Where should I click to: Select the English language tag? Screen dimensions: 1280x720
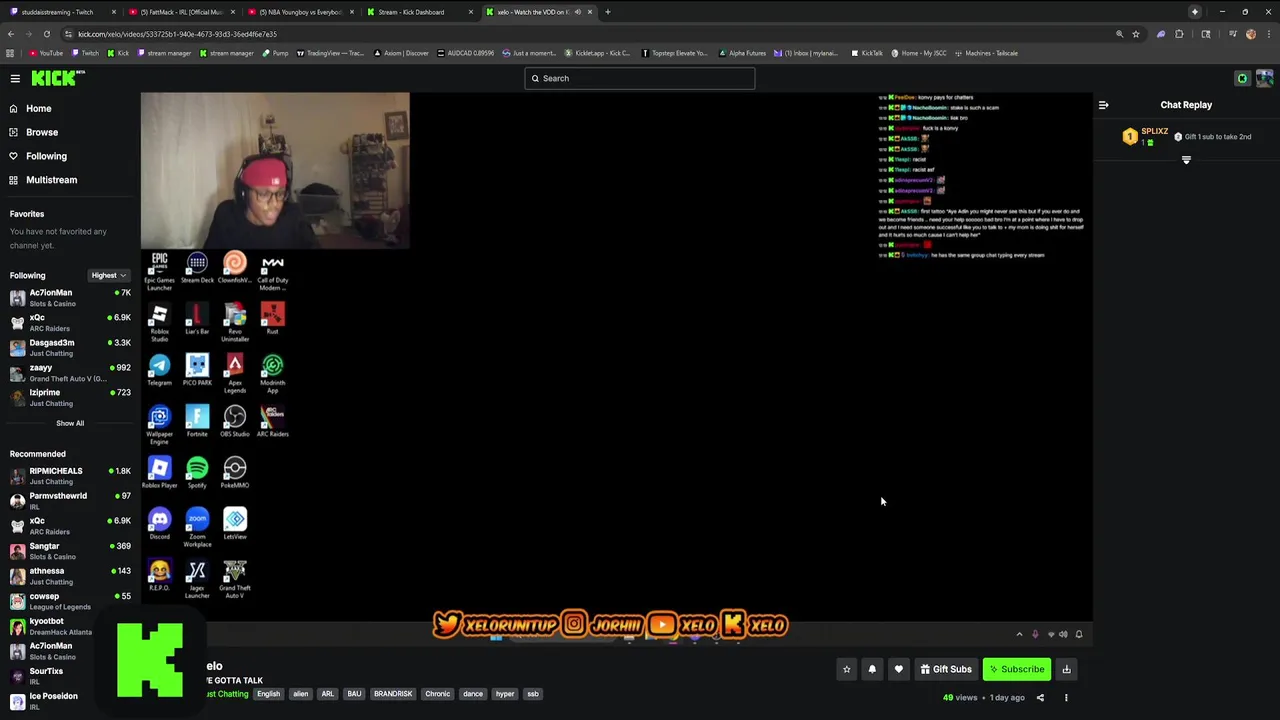pos(268,694)
